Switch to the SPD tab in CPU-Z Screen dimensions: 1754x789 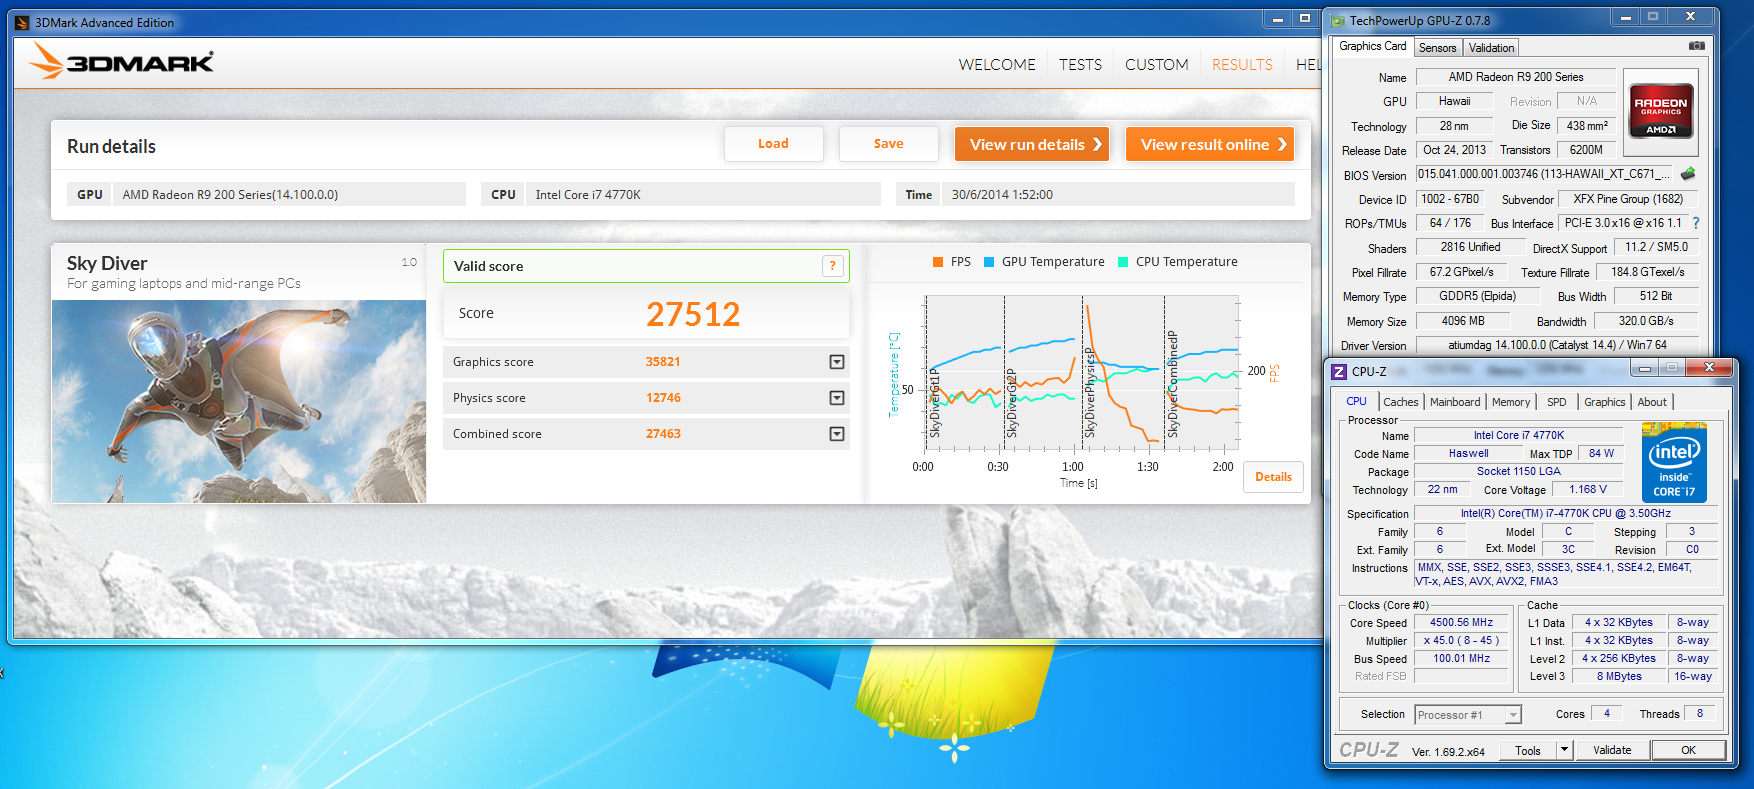pyautogui.click(x=1556, y=402)
